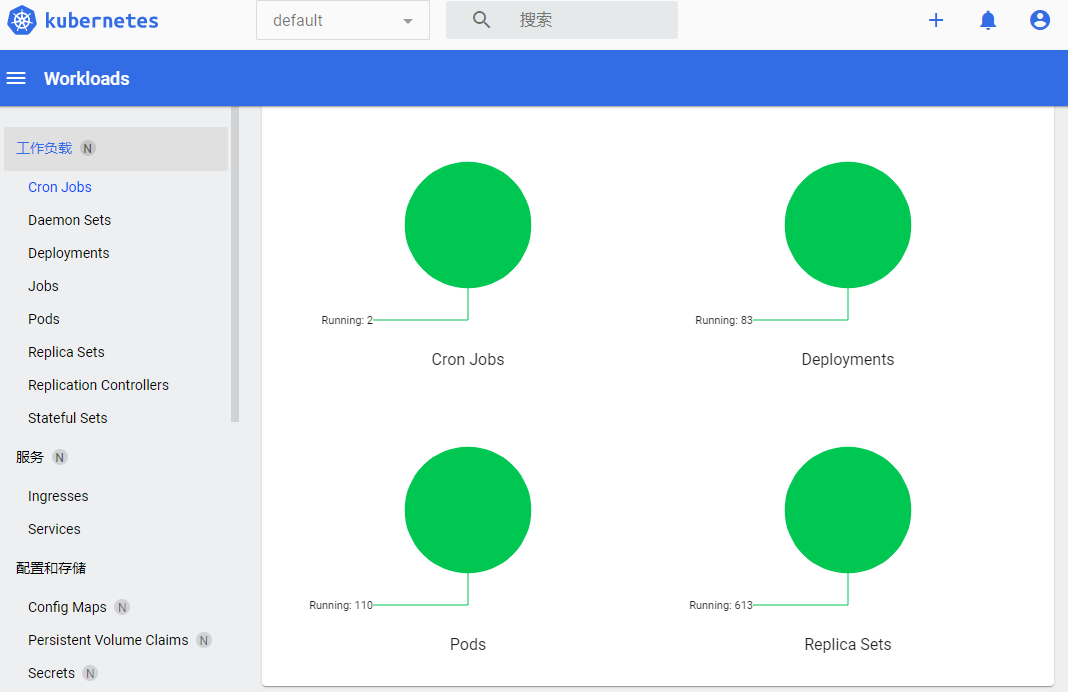Click N badge next to Persistent Volume Claims
The image size is (1068, 692).
[x=204, y=640]
